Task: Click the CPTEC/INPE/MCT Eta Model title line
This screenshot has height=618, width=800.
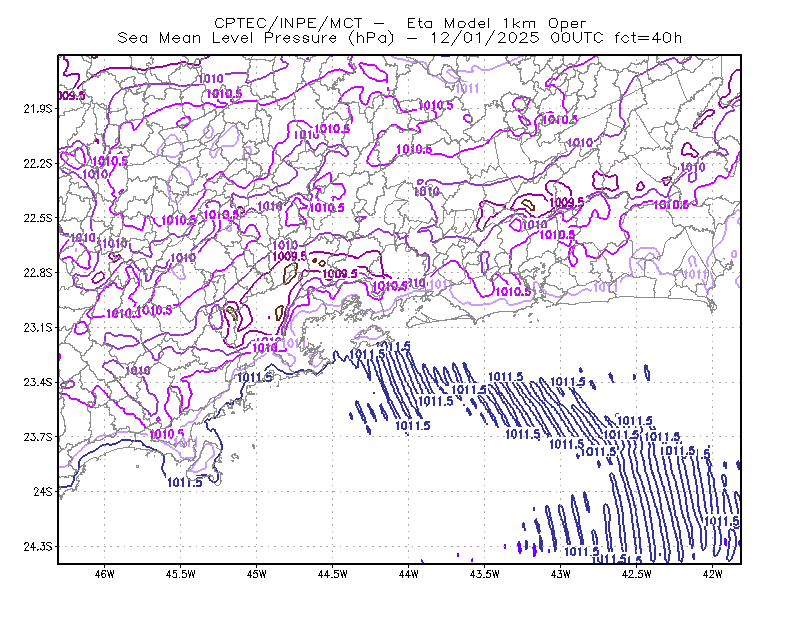Action: [x=400, y=23]
